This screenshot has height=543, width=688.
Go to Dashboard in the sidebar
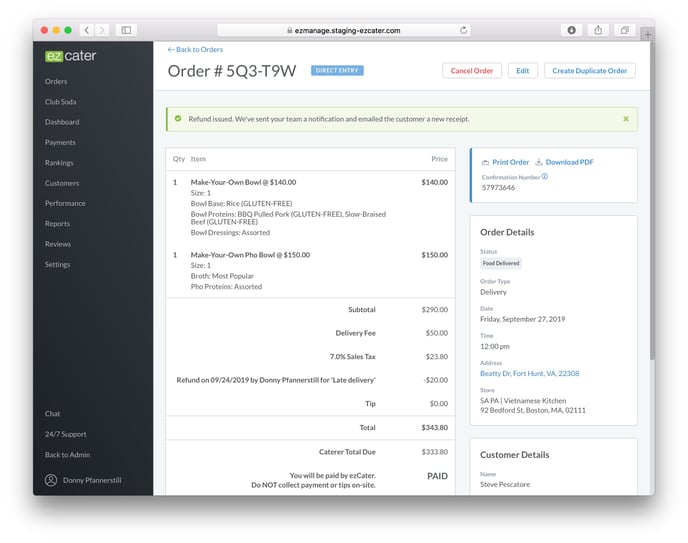[62, 122]
